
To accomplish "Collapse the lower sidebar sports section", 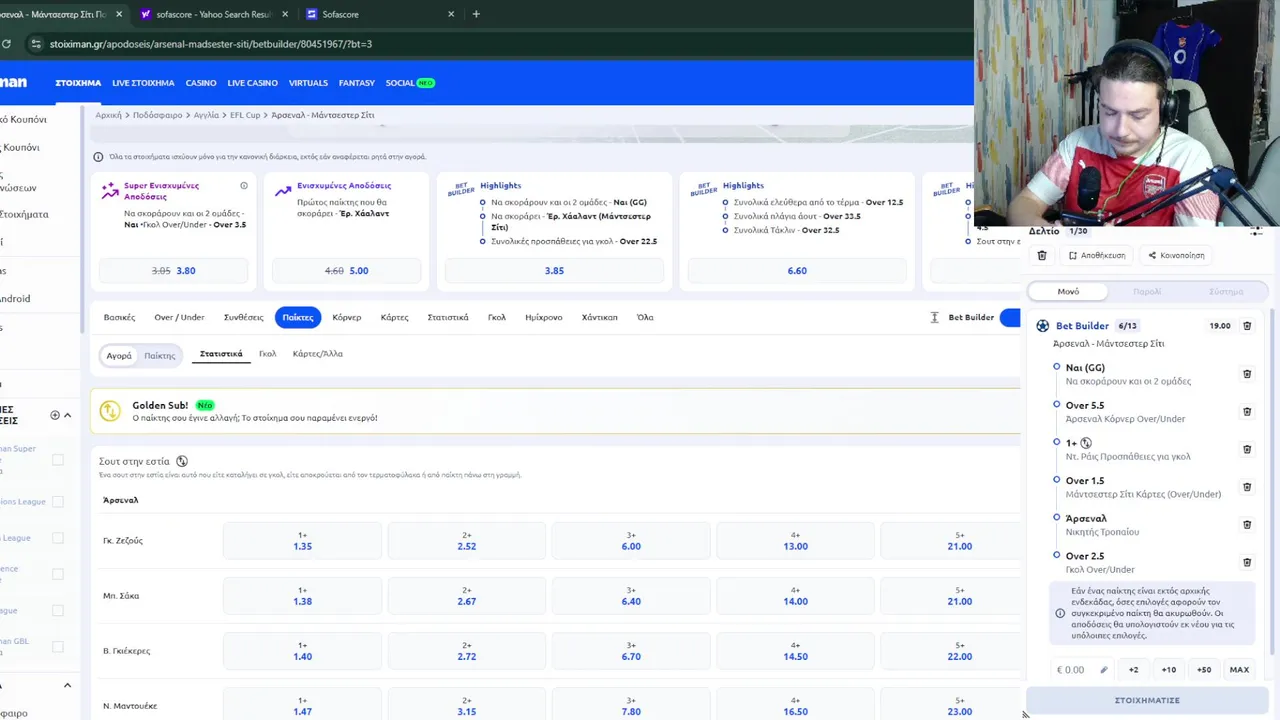I will coord(67,686).
